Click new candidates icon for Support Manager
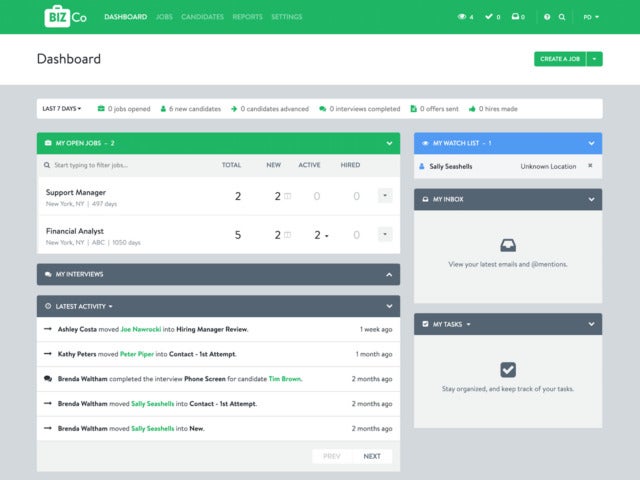640x480 pixels. point(286,196)
